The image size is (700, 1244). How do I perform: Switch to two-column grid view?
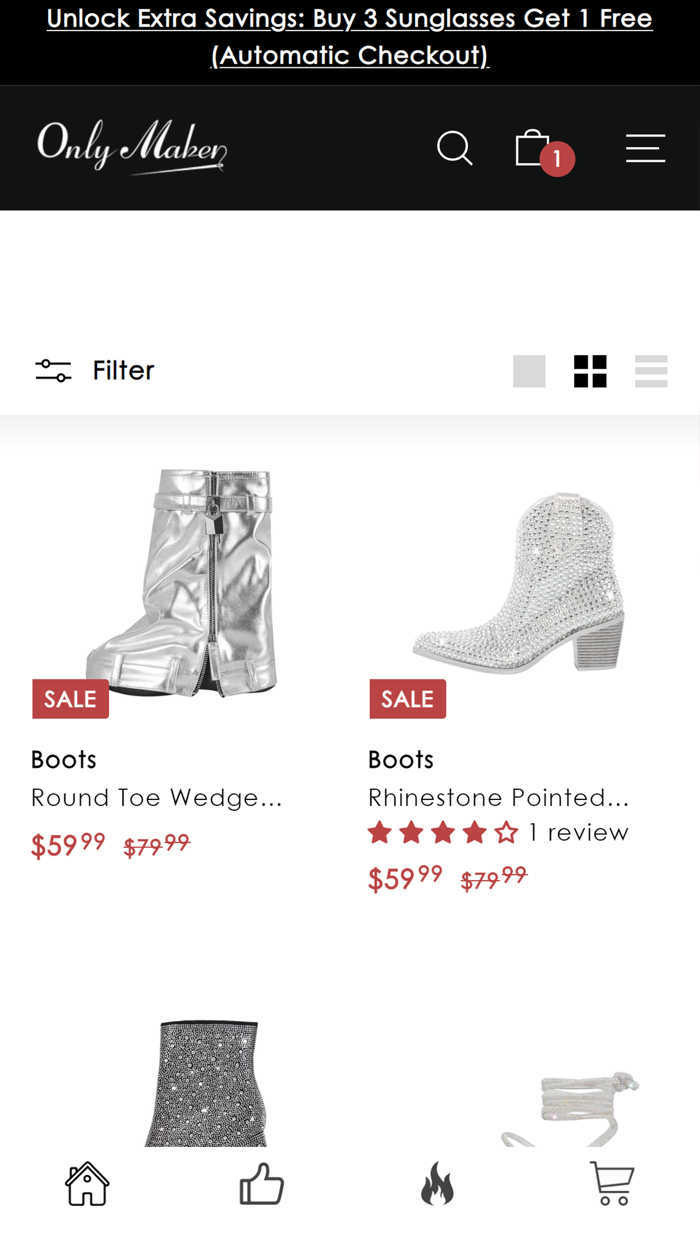click(590, 370)
